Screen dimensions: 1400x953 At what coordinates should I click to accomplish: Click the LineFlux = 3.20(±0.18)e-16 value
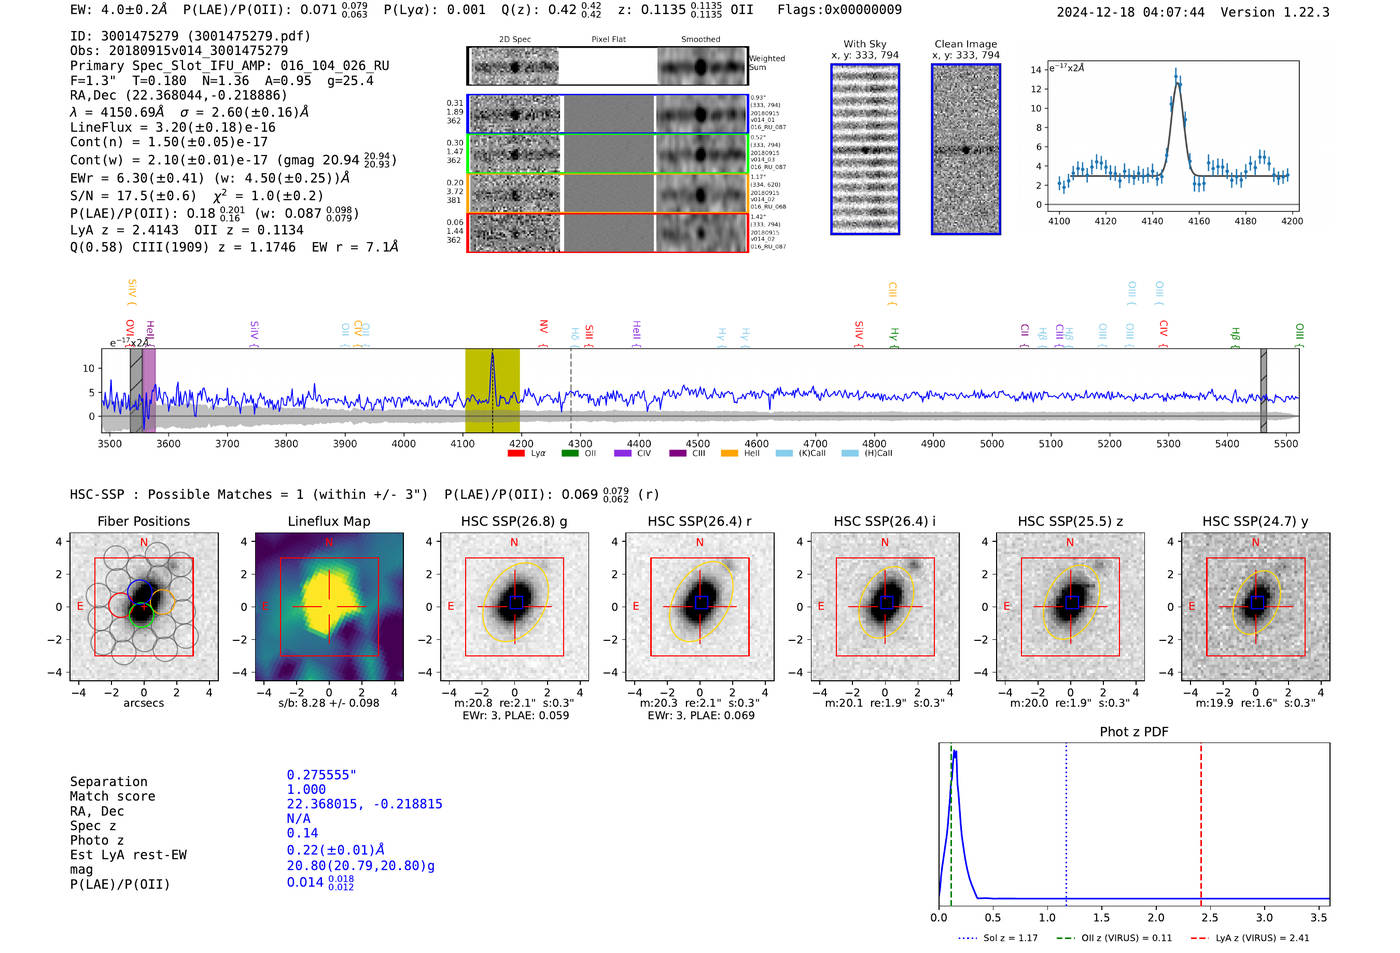[173, 128]
